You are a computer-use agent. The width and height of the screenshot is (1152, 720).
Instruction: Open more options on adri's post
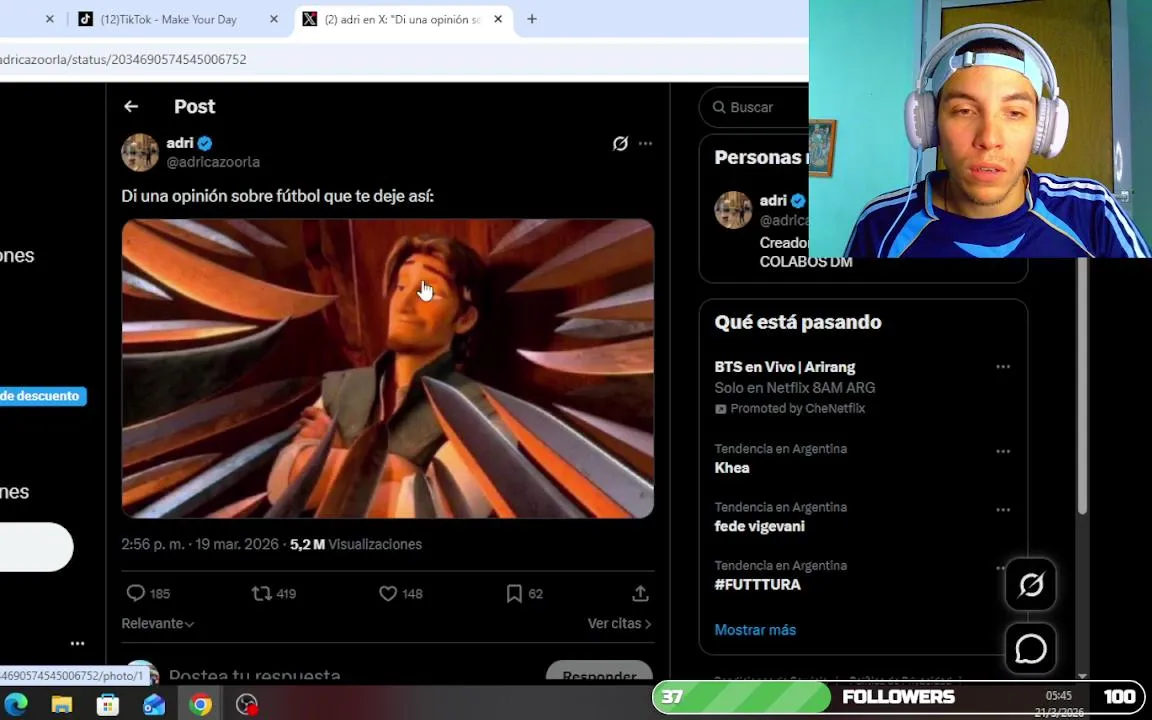(x=645, y=143)
